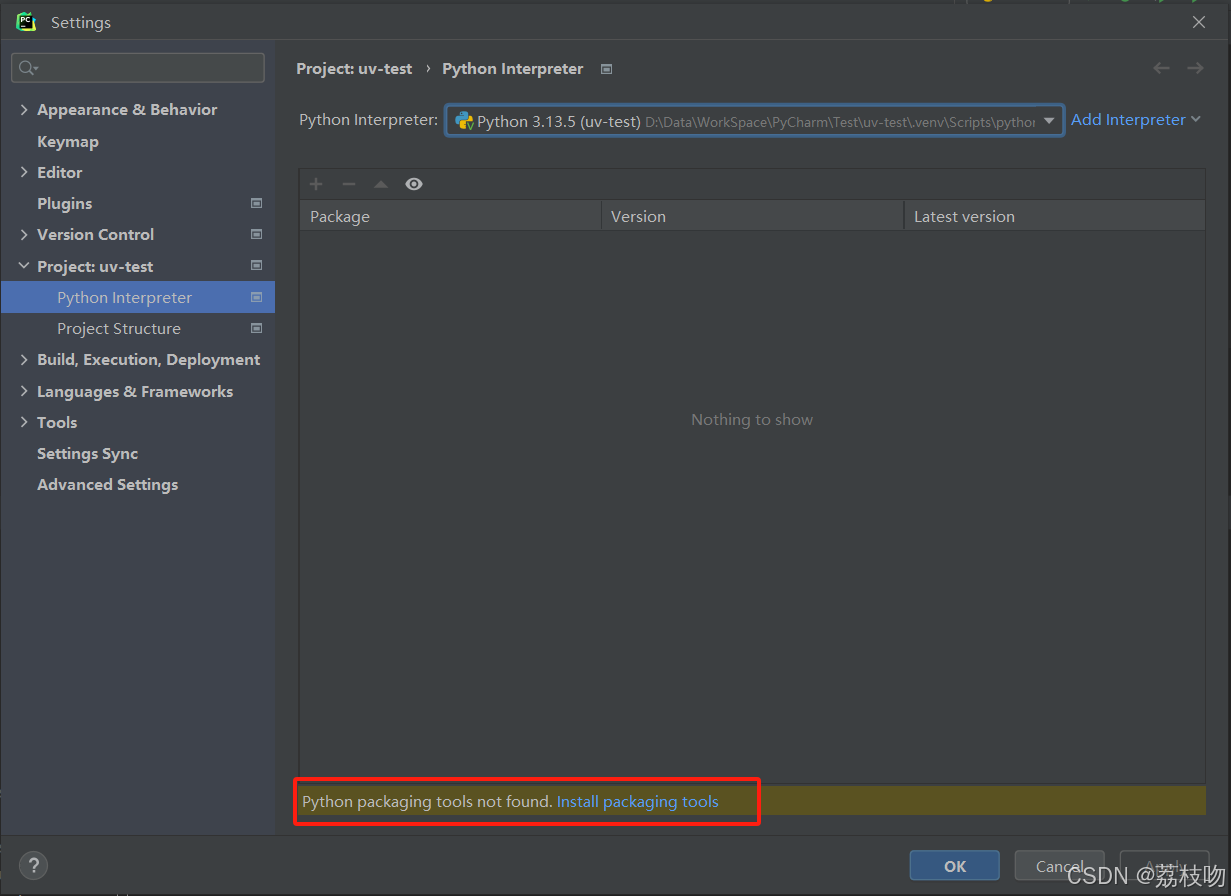Click the PyCharm logo in title bar
Image resolution: width=1231 pixels, height=896 pixels.
point(26,21)
